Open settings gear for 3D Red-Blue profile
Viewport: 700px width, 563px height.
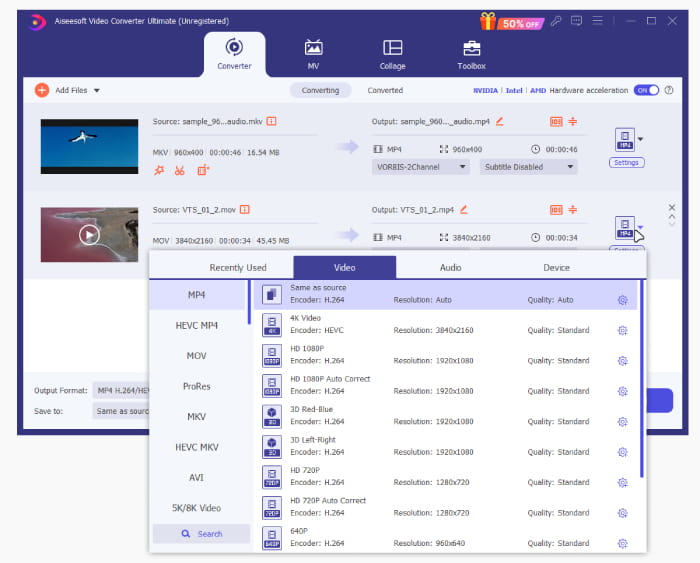pyautogui.click(x=622, y=421)
